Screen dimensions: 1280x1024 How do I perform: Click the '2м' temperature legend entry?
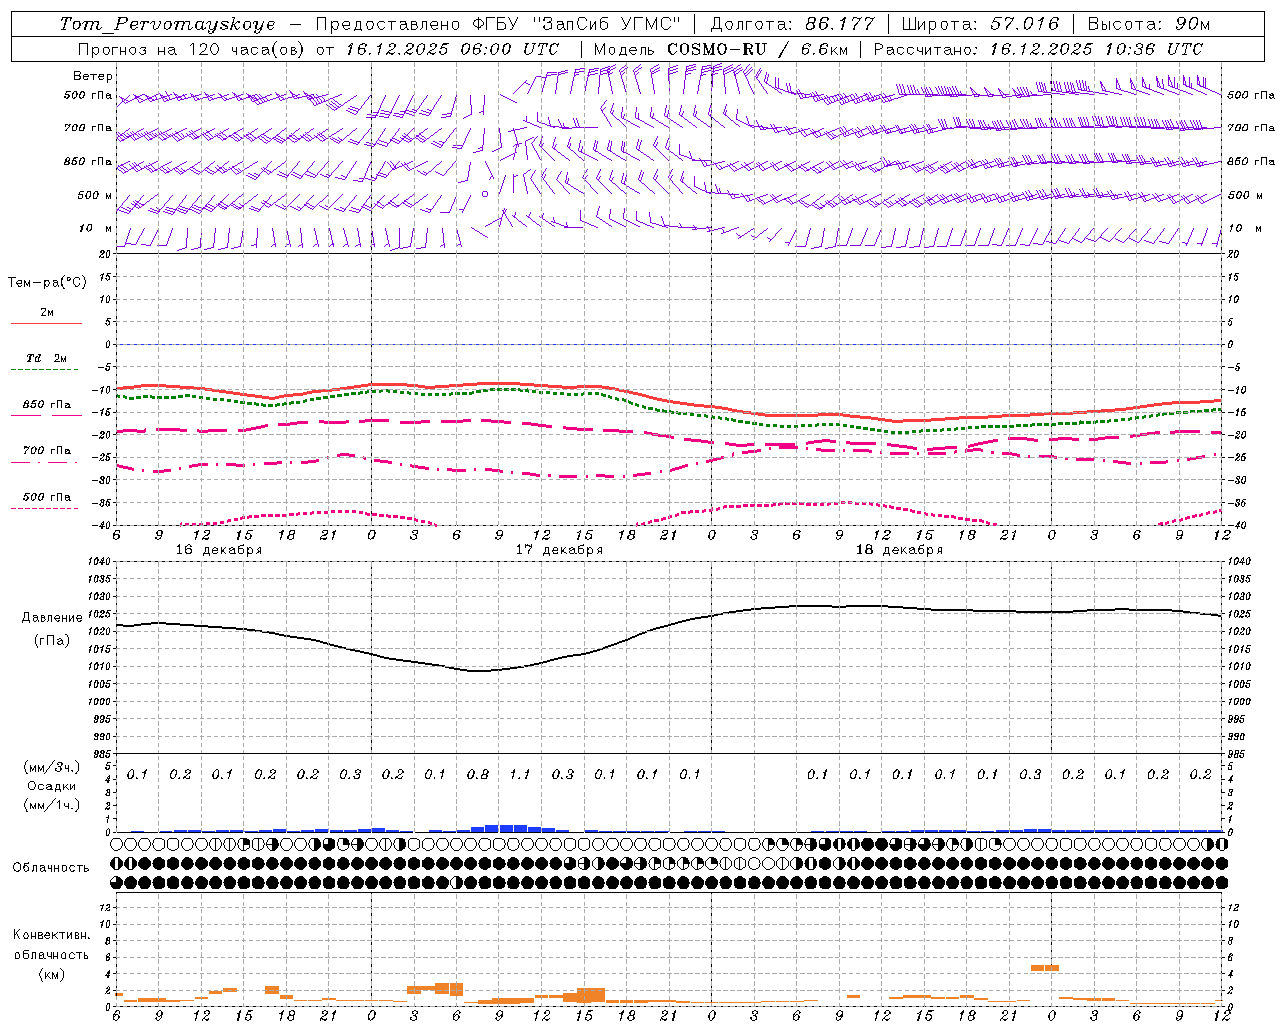click(47, 312)
